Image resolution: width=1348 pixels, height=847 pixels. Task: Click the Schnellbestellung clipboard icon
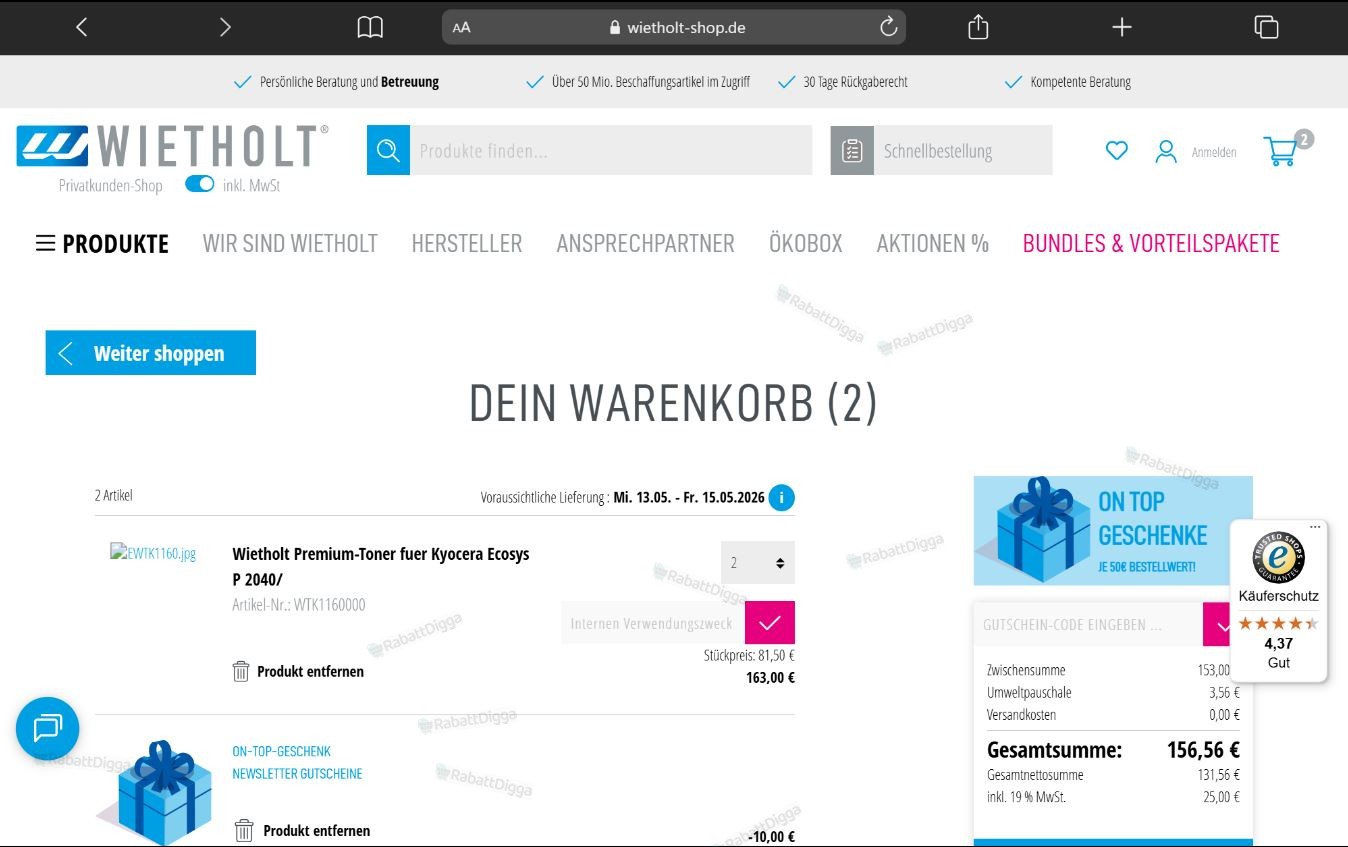852,150
